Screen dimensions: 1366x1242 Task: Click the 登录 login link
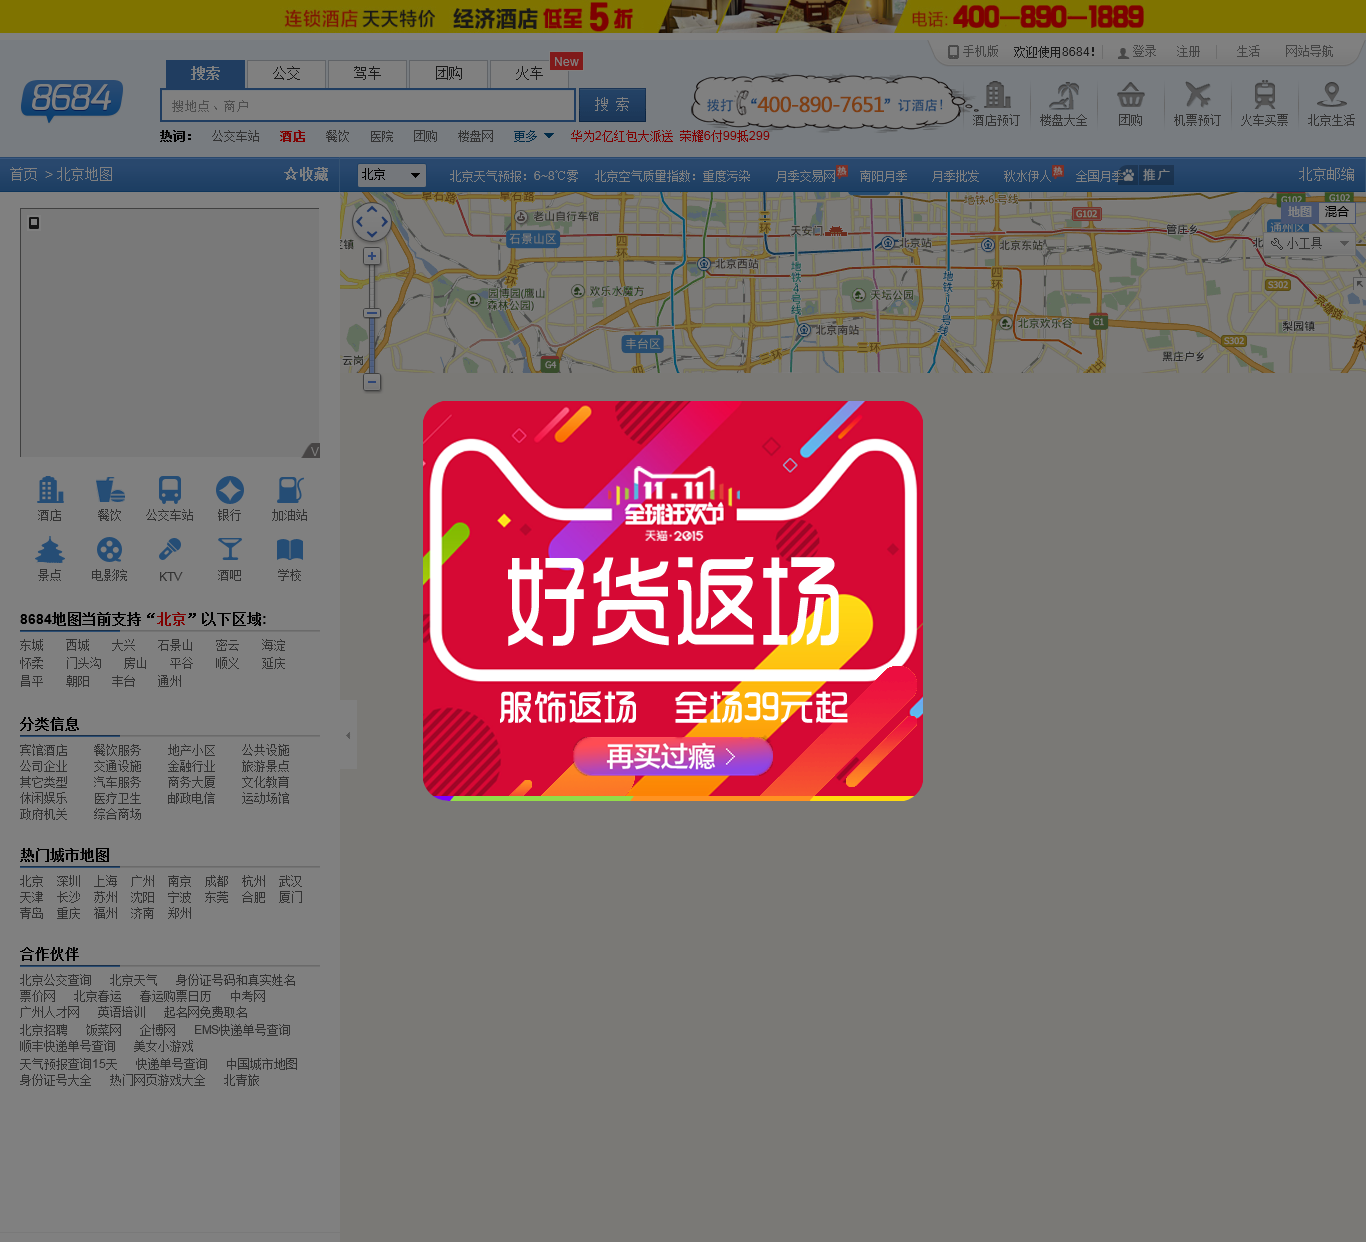(x=1137, y=52)
